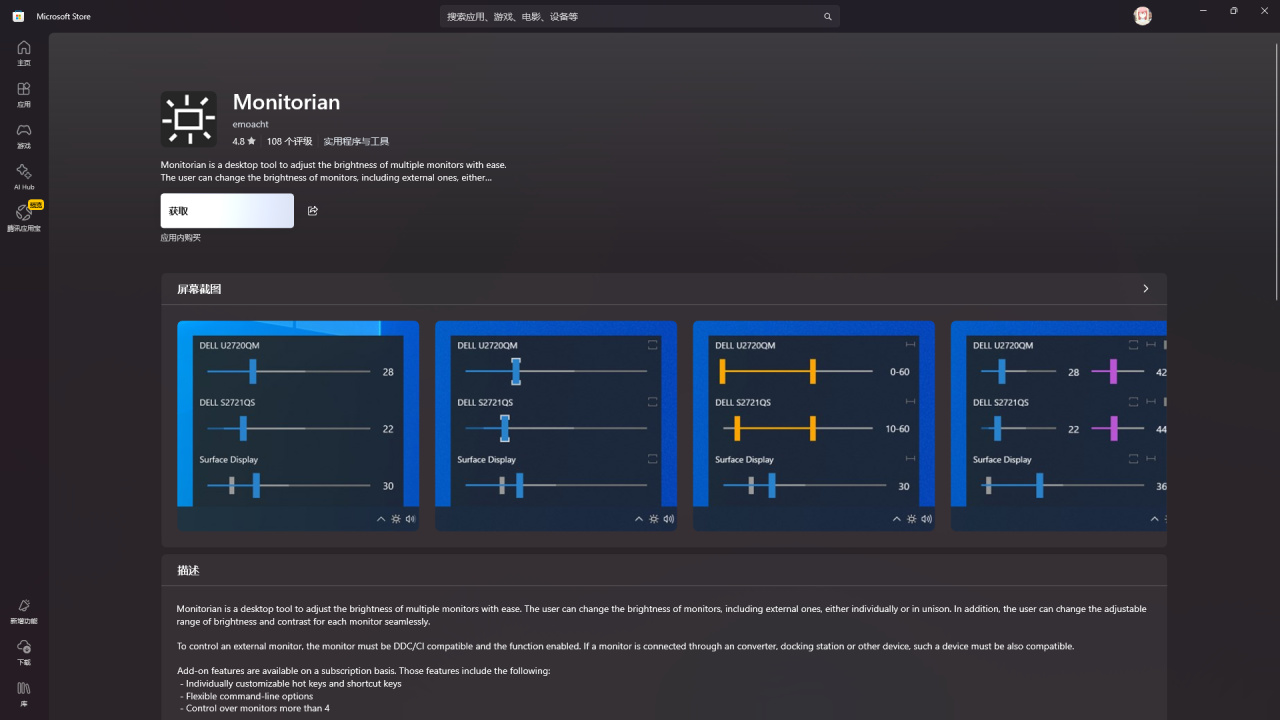Viewport: 1280px width, 720px height.
Task: Click the description section heading
Action: pyautogui.click(x=188, y=571)
